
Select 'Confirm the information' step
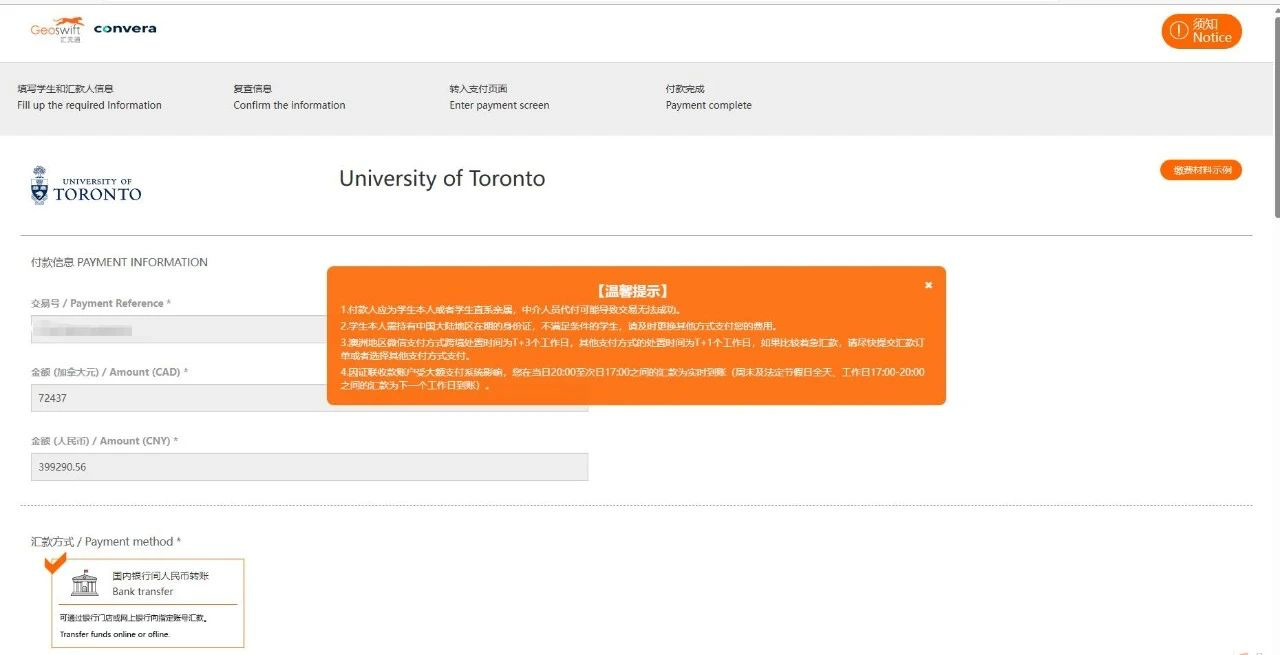[x=289, y=97]
